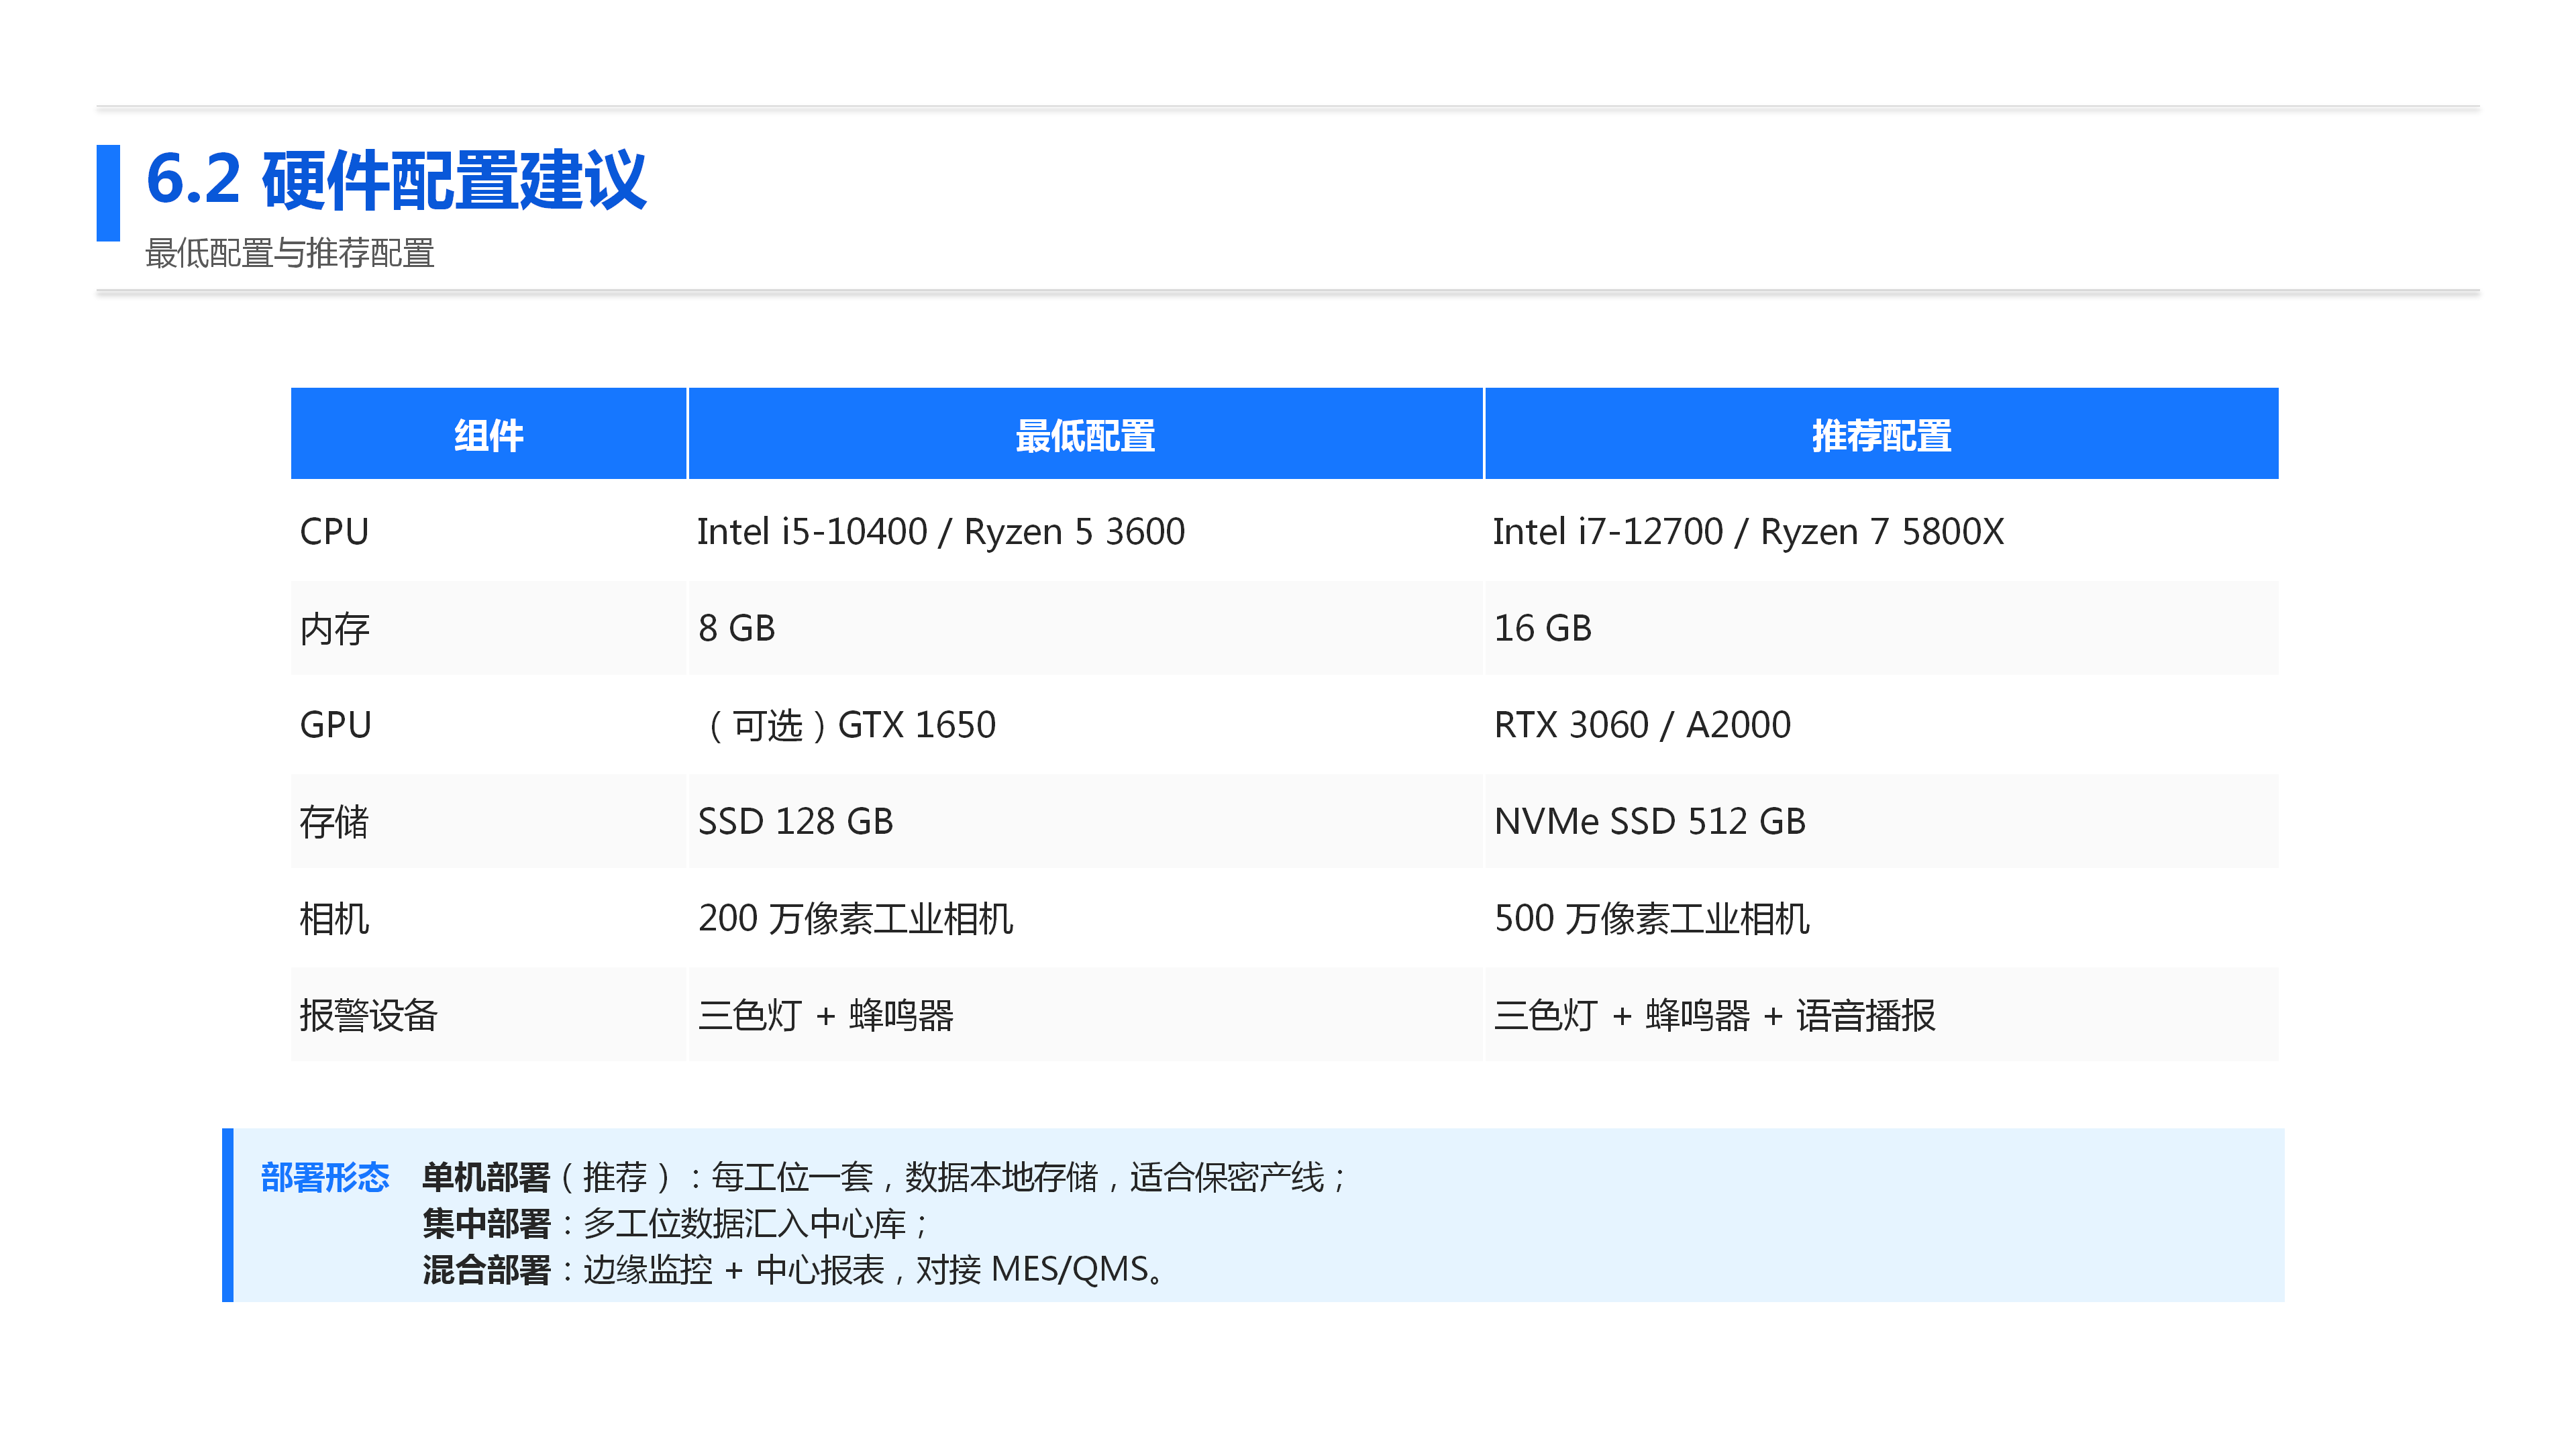Image resolution: width=2576 pixels, height=1449 pixels.
Task: Select the GPU row label
Action: click(335, 725)
